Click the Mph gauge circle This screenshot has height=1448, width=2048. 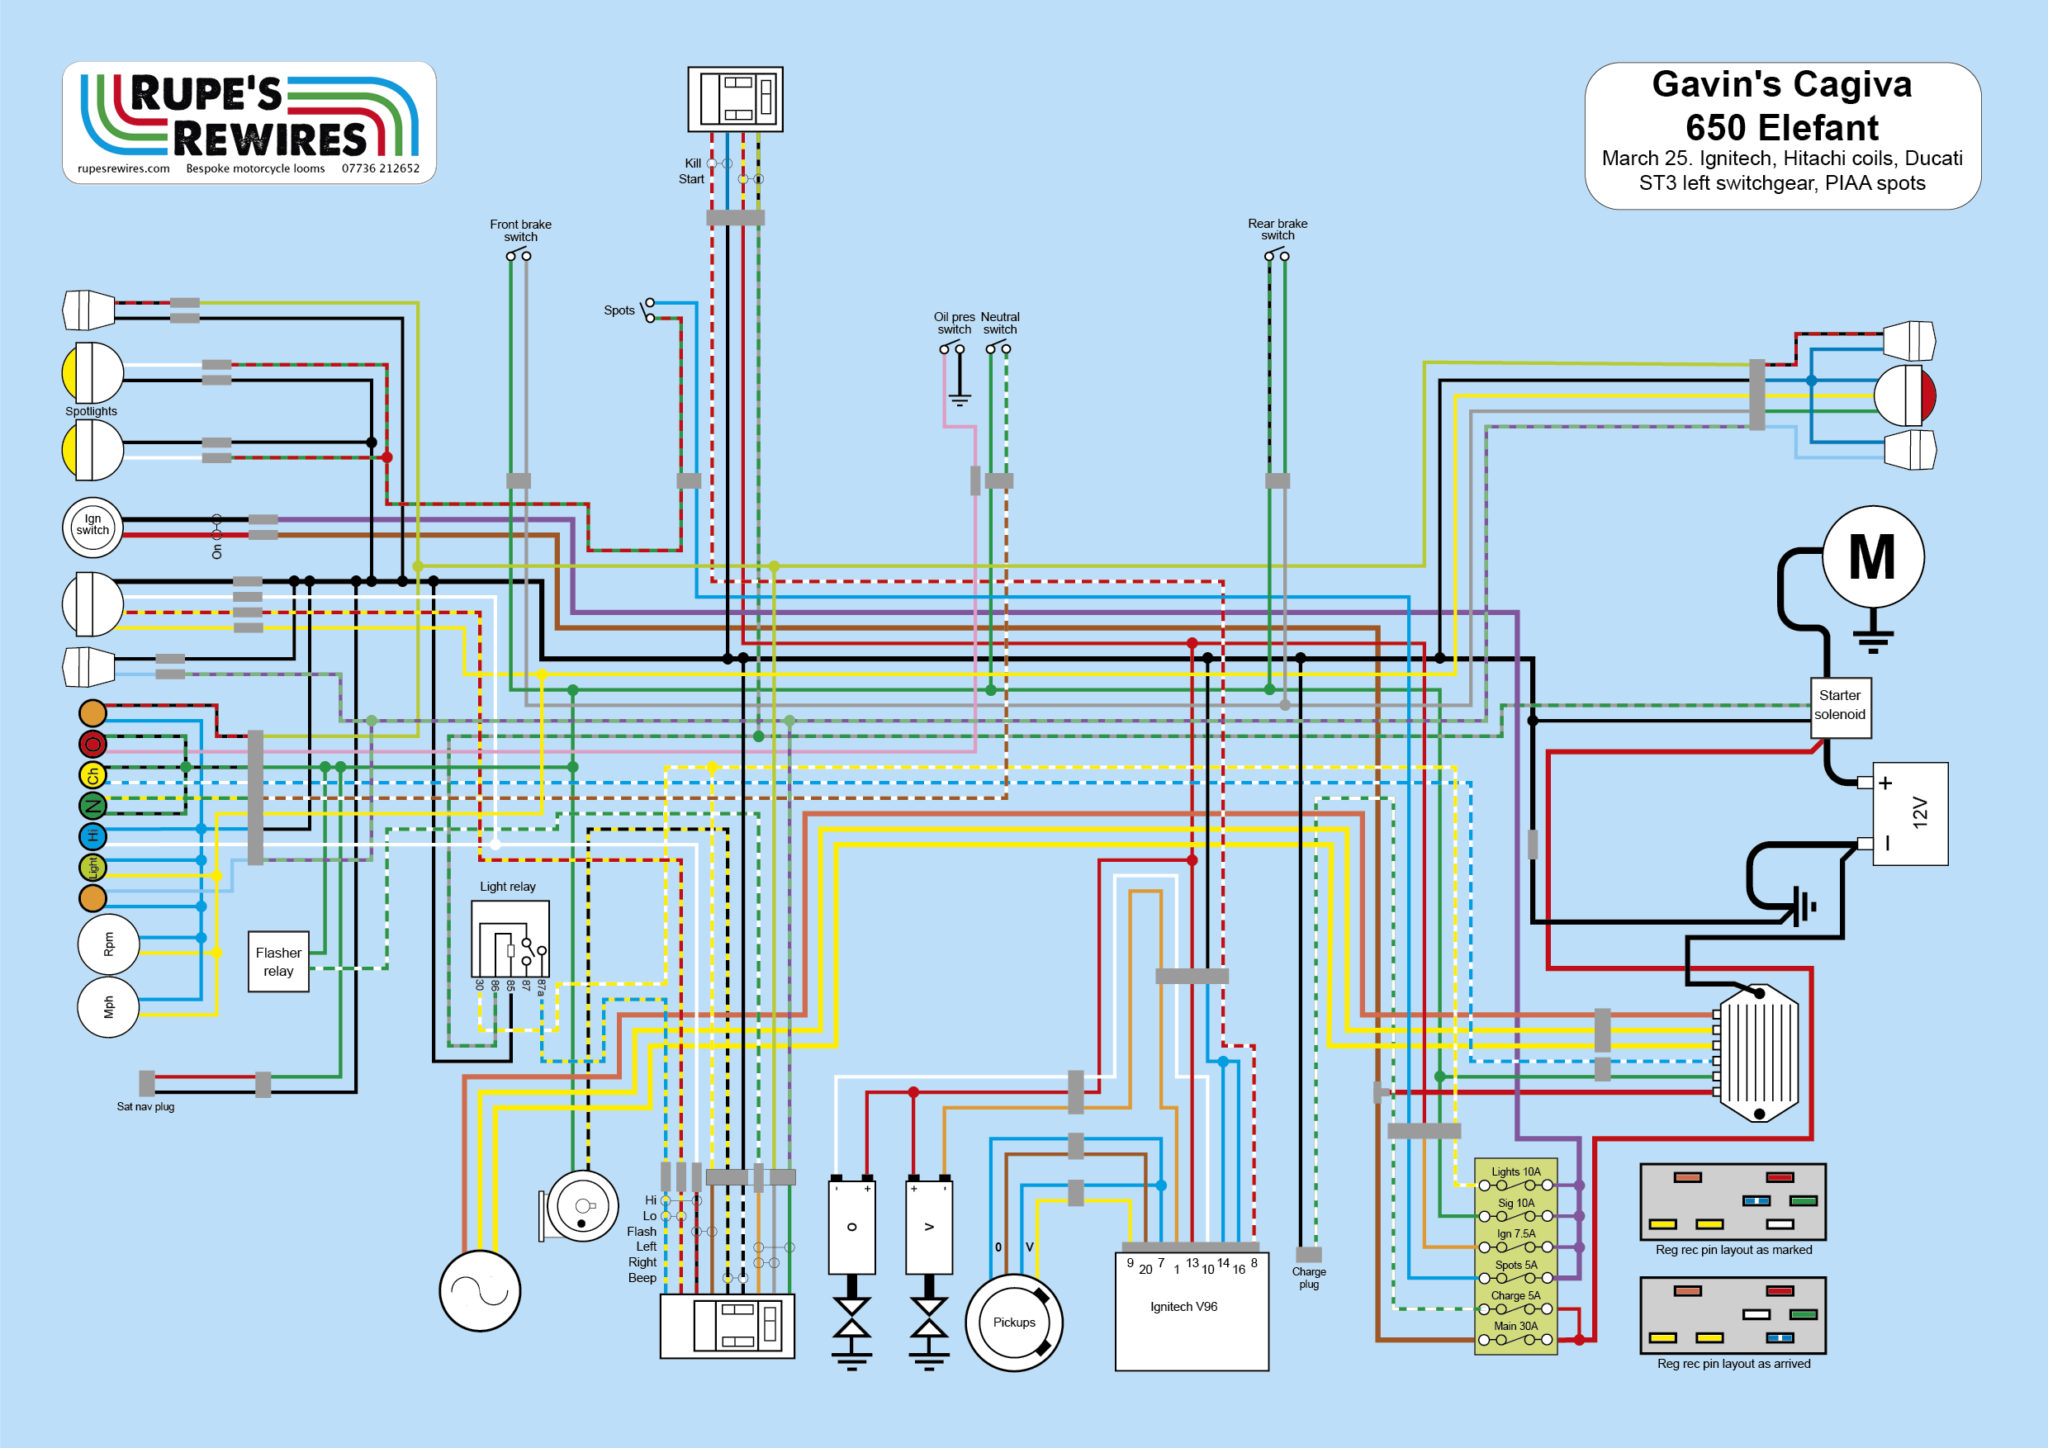pyautogui.click(x=108, y=1007)
